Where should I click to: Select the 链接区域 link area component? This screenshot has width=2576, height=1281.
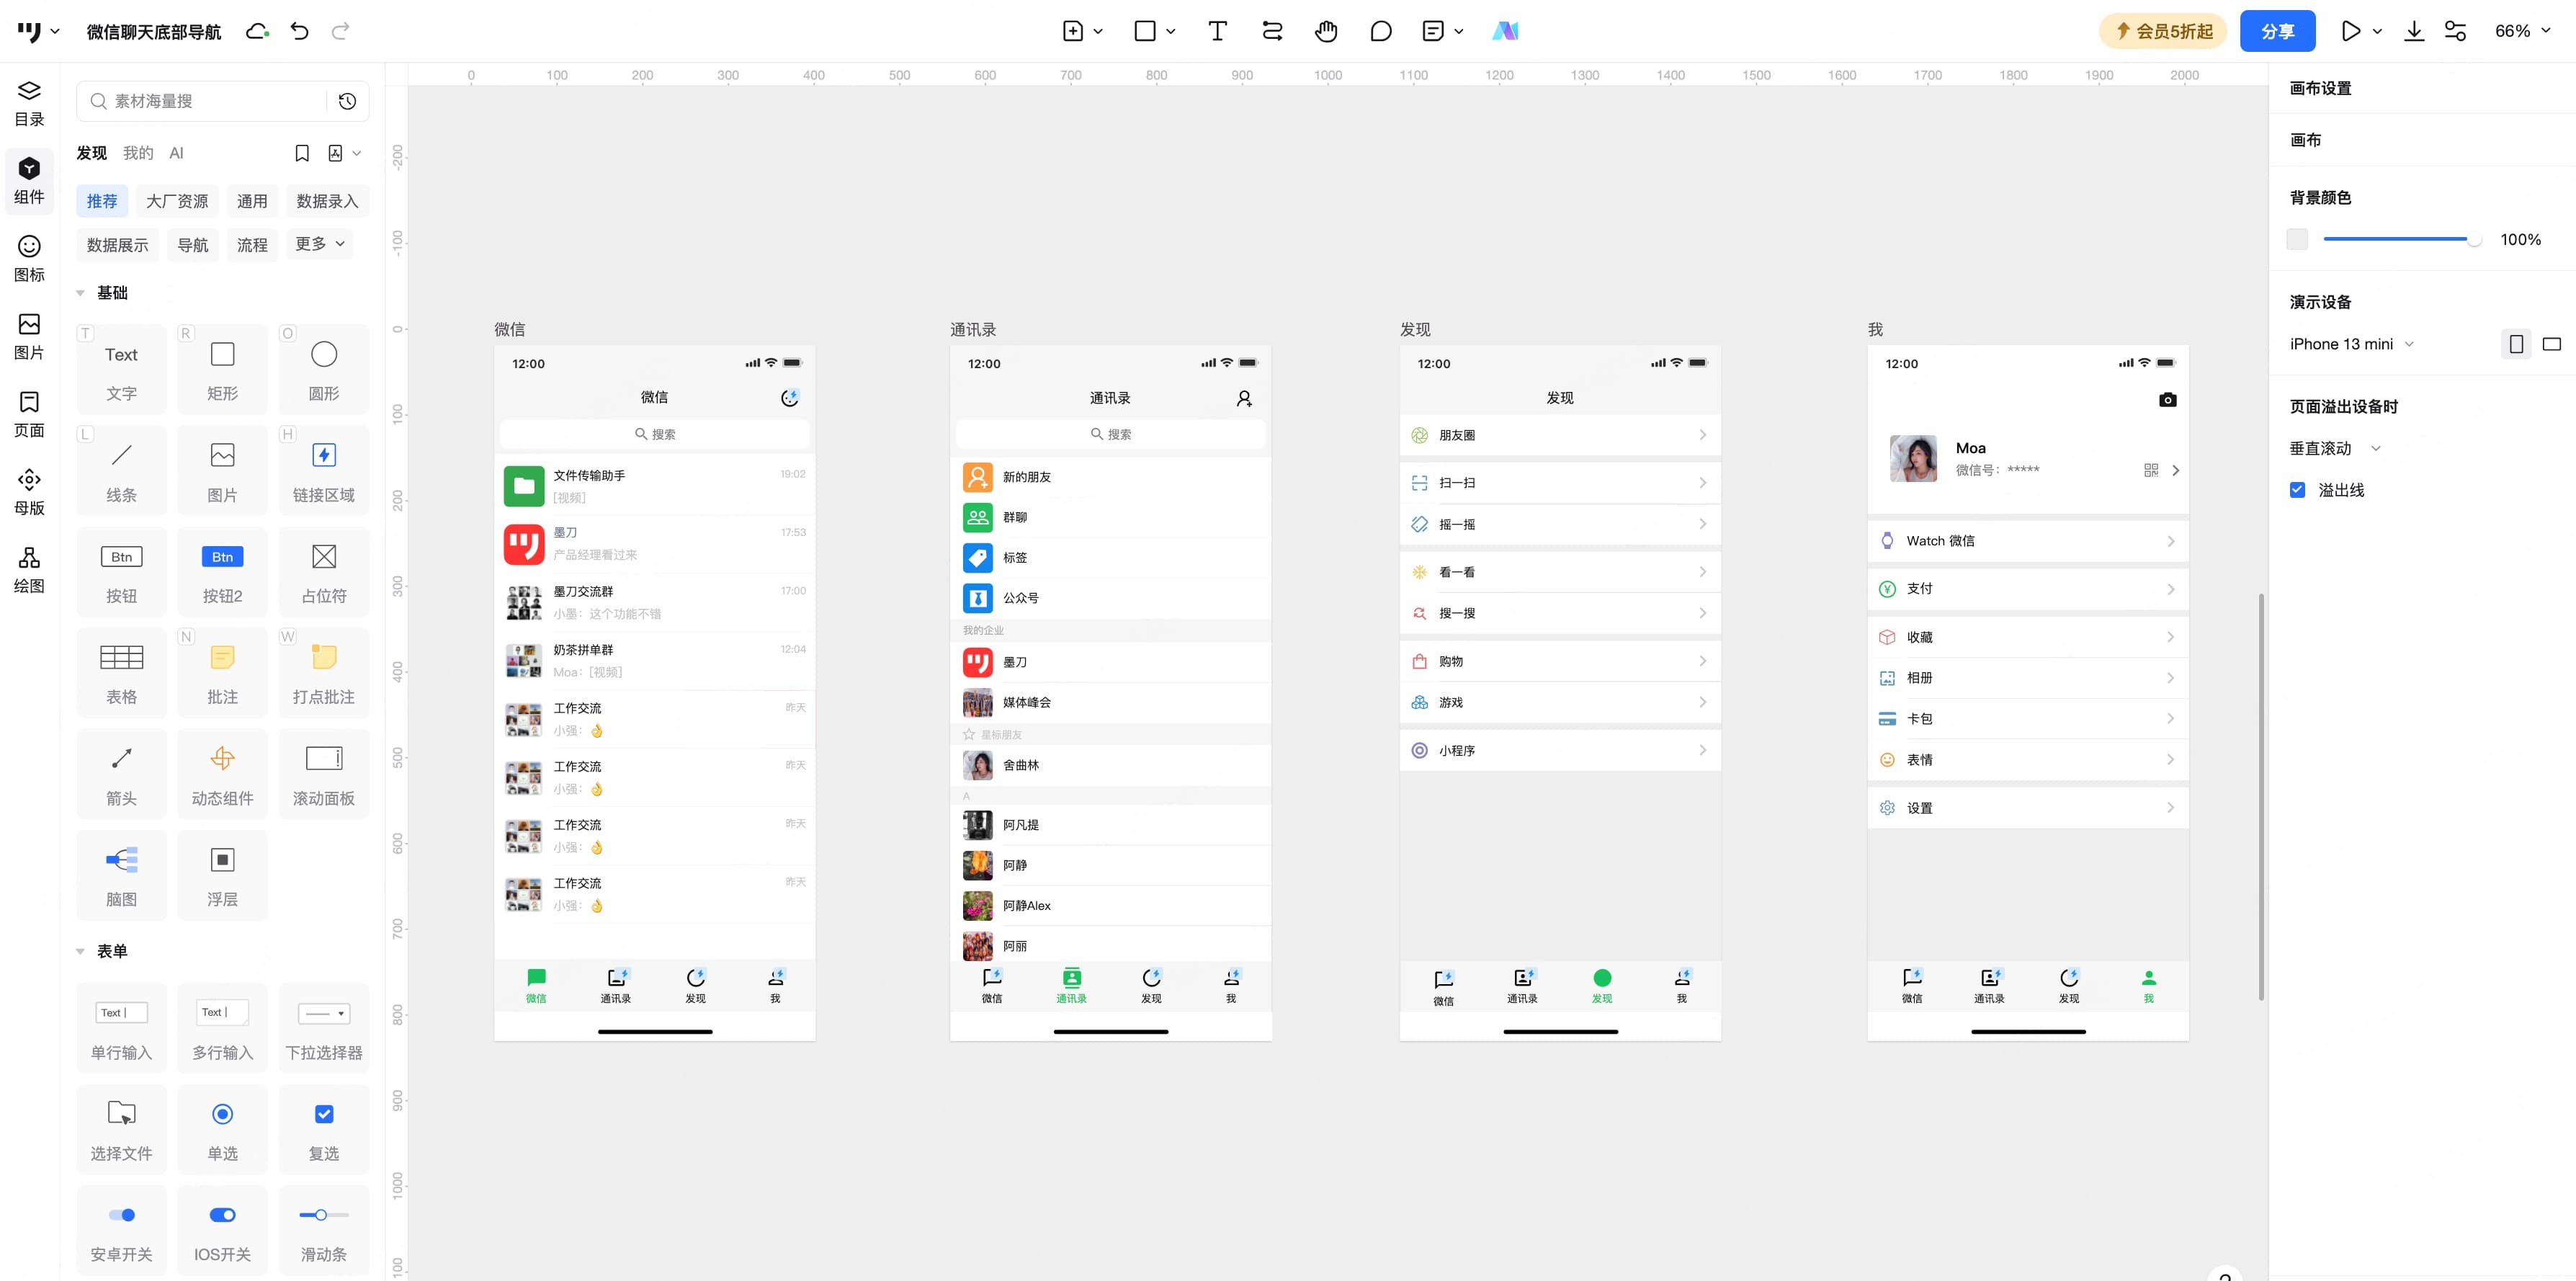pos(323,470)
